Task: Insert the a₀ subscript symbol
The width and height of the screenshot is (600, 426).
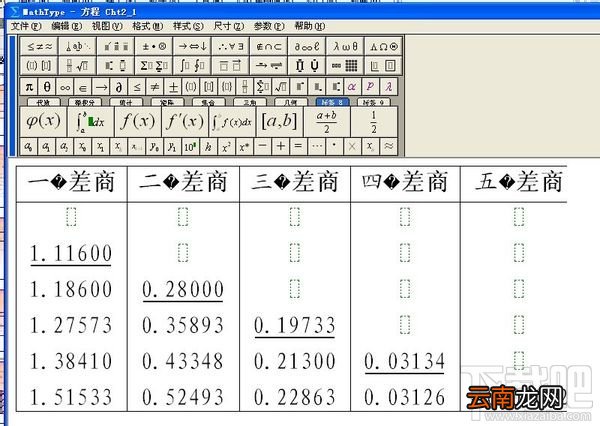Action: pyautogui.click(x=29, y=146)
